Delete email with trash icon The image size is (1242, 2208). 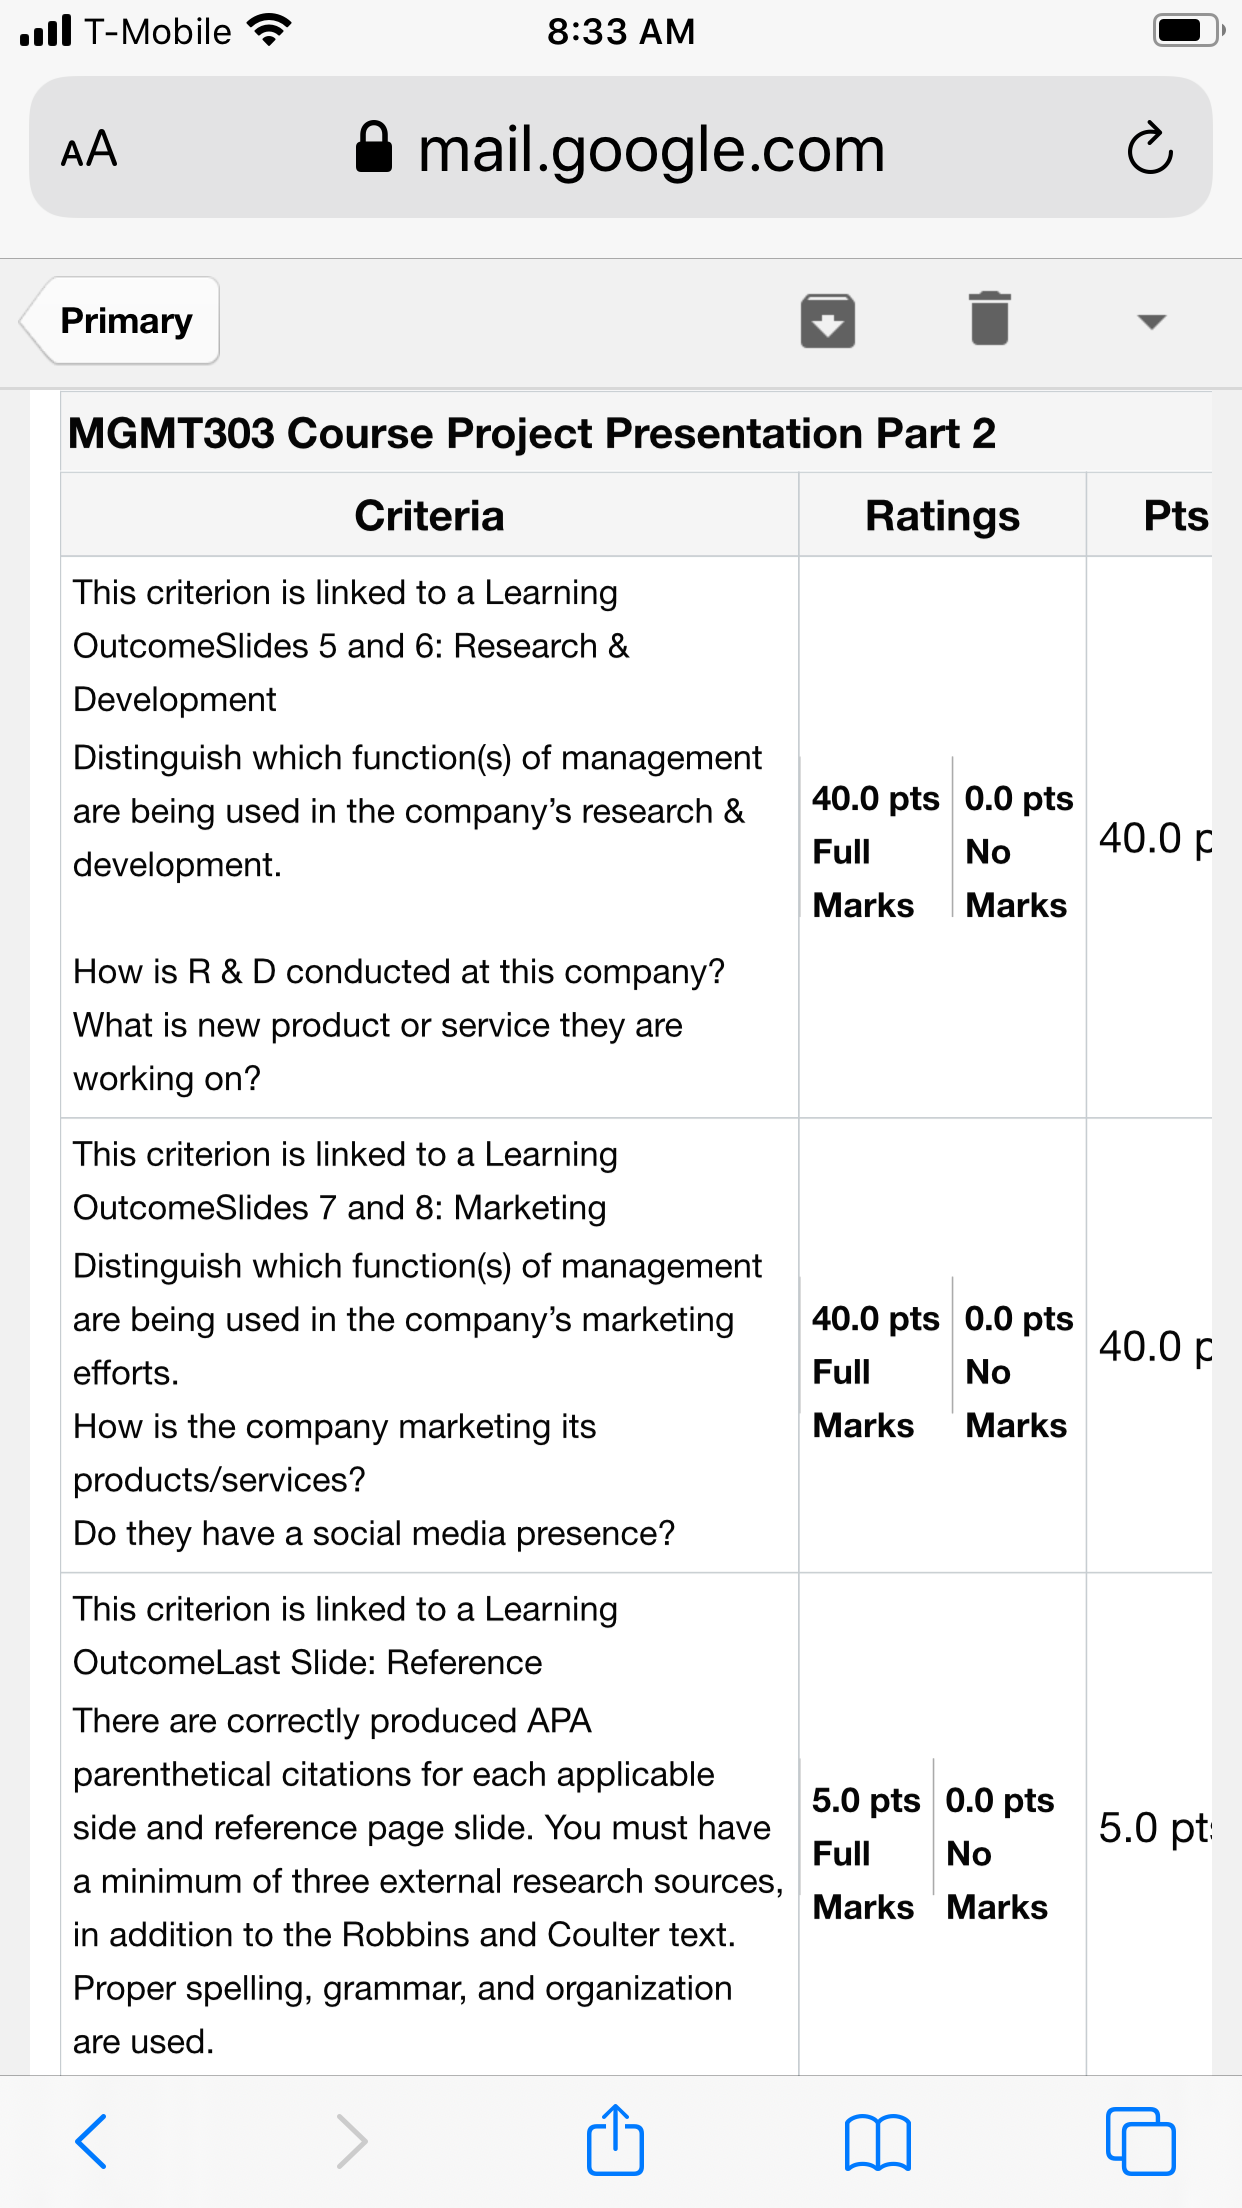coord(990,319)
